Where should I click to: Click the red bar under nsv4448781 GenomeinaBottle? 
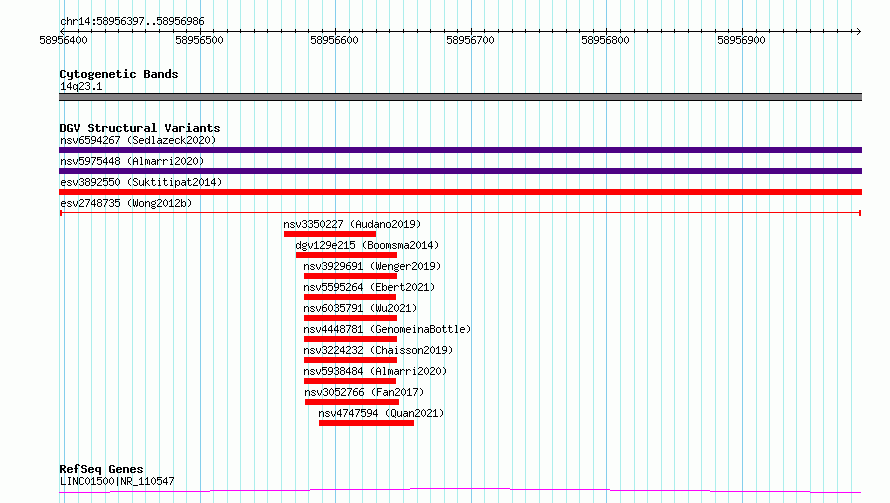point(350,339)
